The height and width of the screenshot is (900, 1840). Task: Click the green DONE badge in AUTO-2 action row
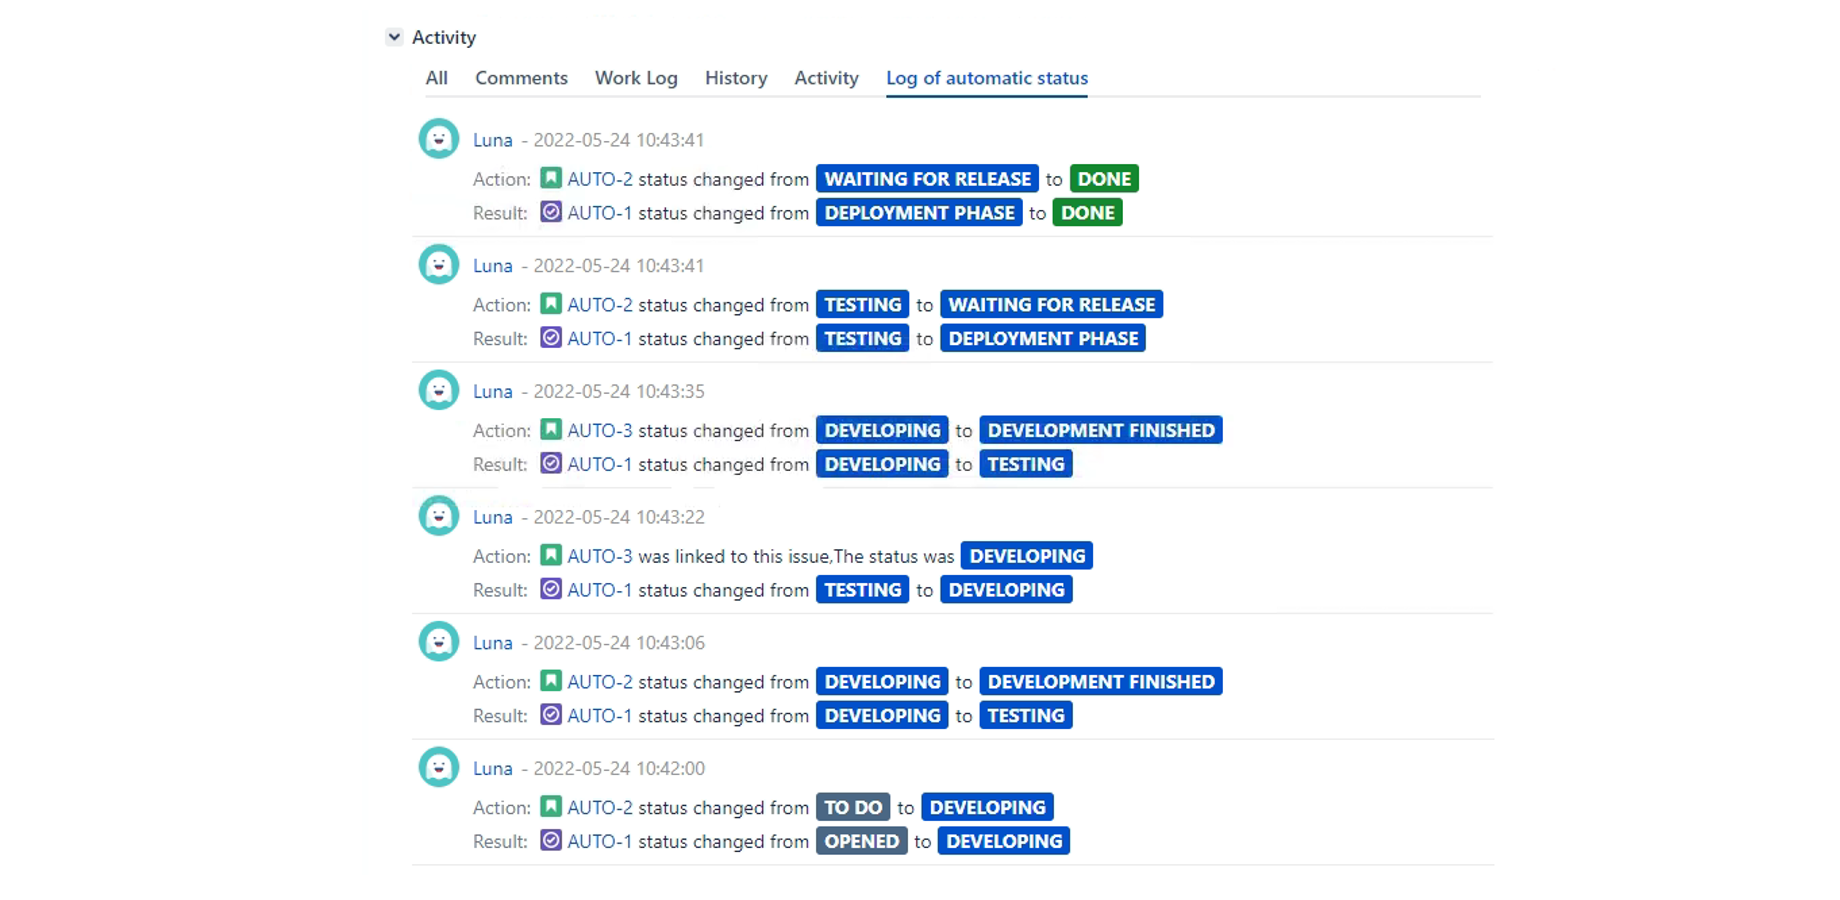click(1104, 179)
